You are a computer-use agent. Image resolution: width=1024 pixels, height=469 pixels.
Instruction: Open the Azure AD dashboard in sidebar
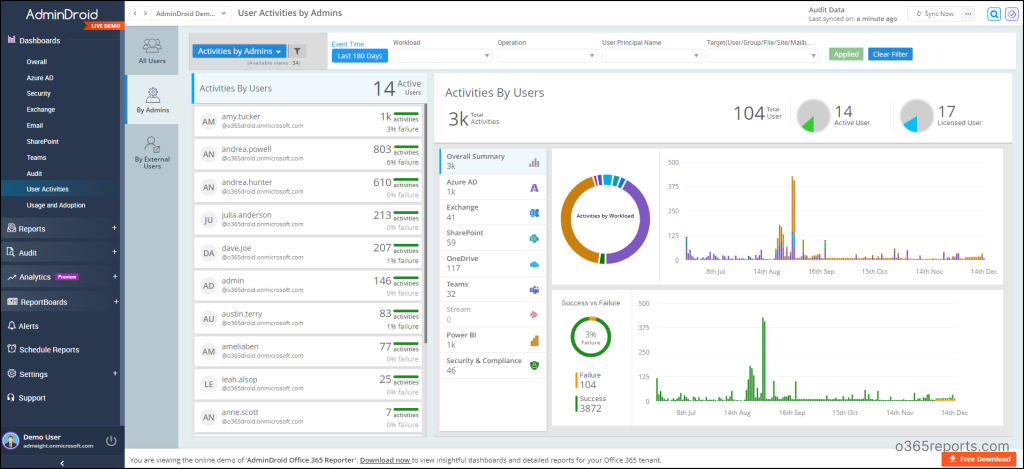40,78
